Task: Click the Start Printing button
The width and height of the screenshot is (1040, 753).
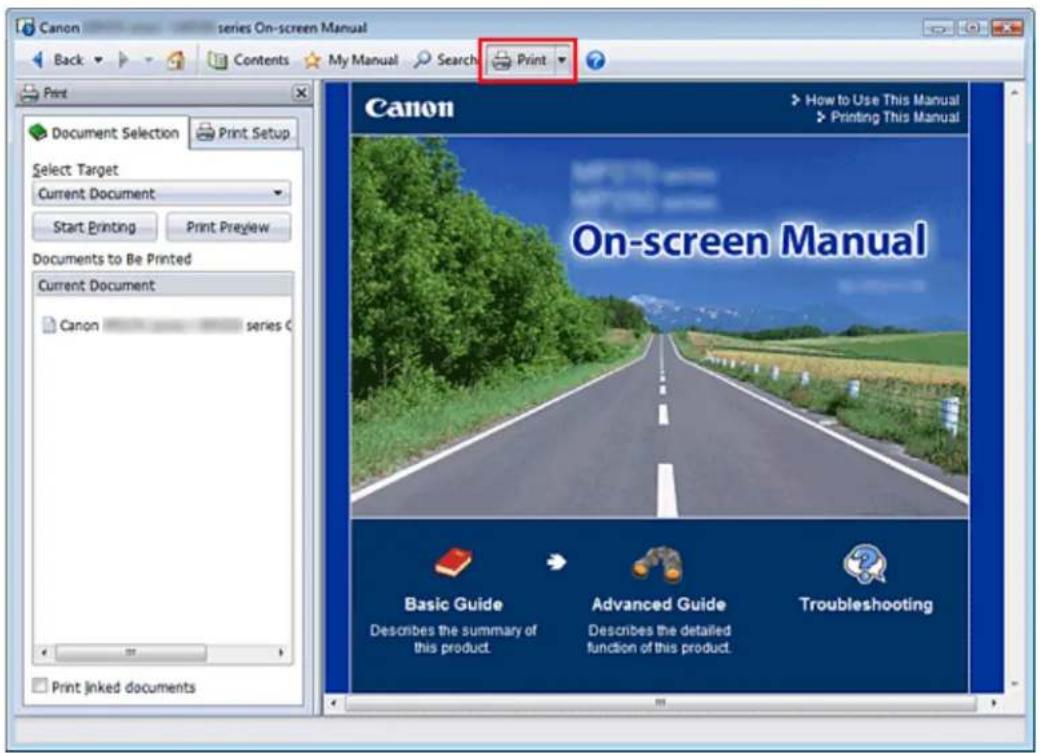Action: point(95,228)
